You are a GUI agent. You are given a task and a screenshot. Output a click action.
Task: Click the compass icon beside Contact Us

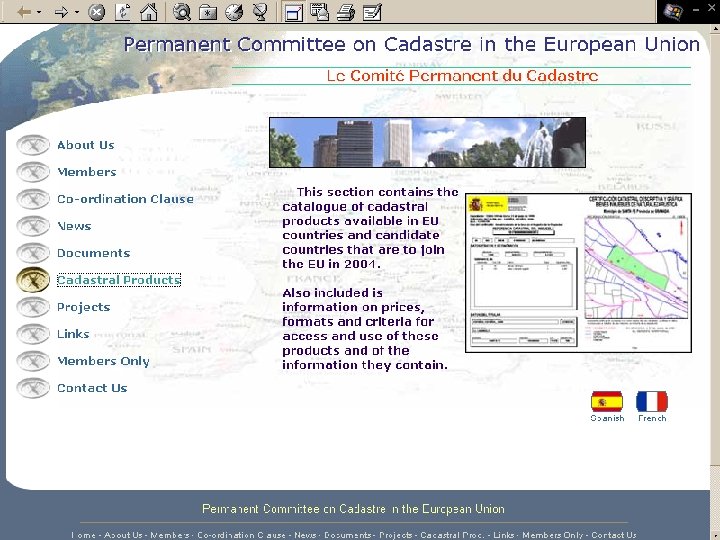[x=33, y=388]
